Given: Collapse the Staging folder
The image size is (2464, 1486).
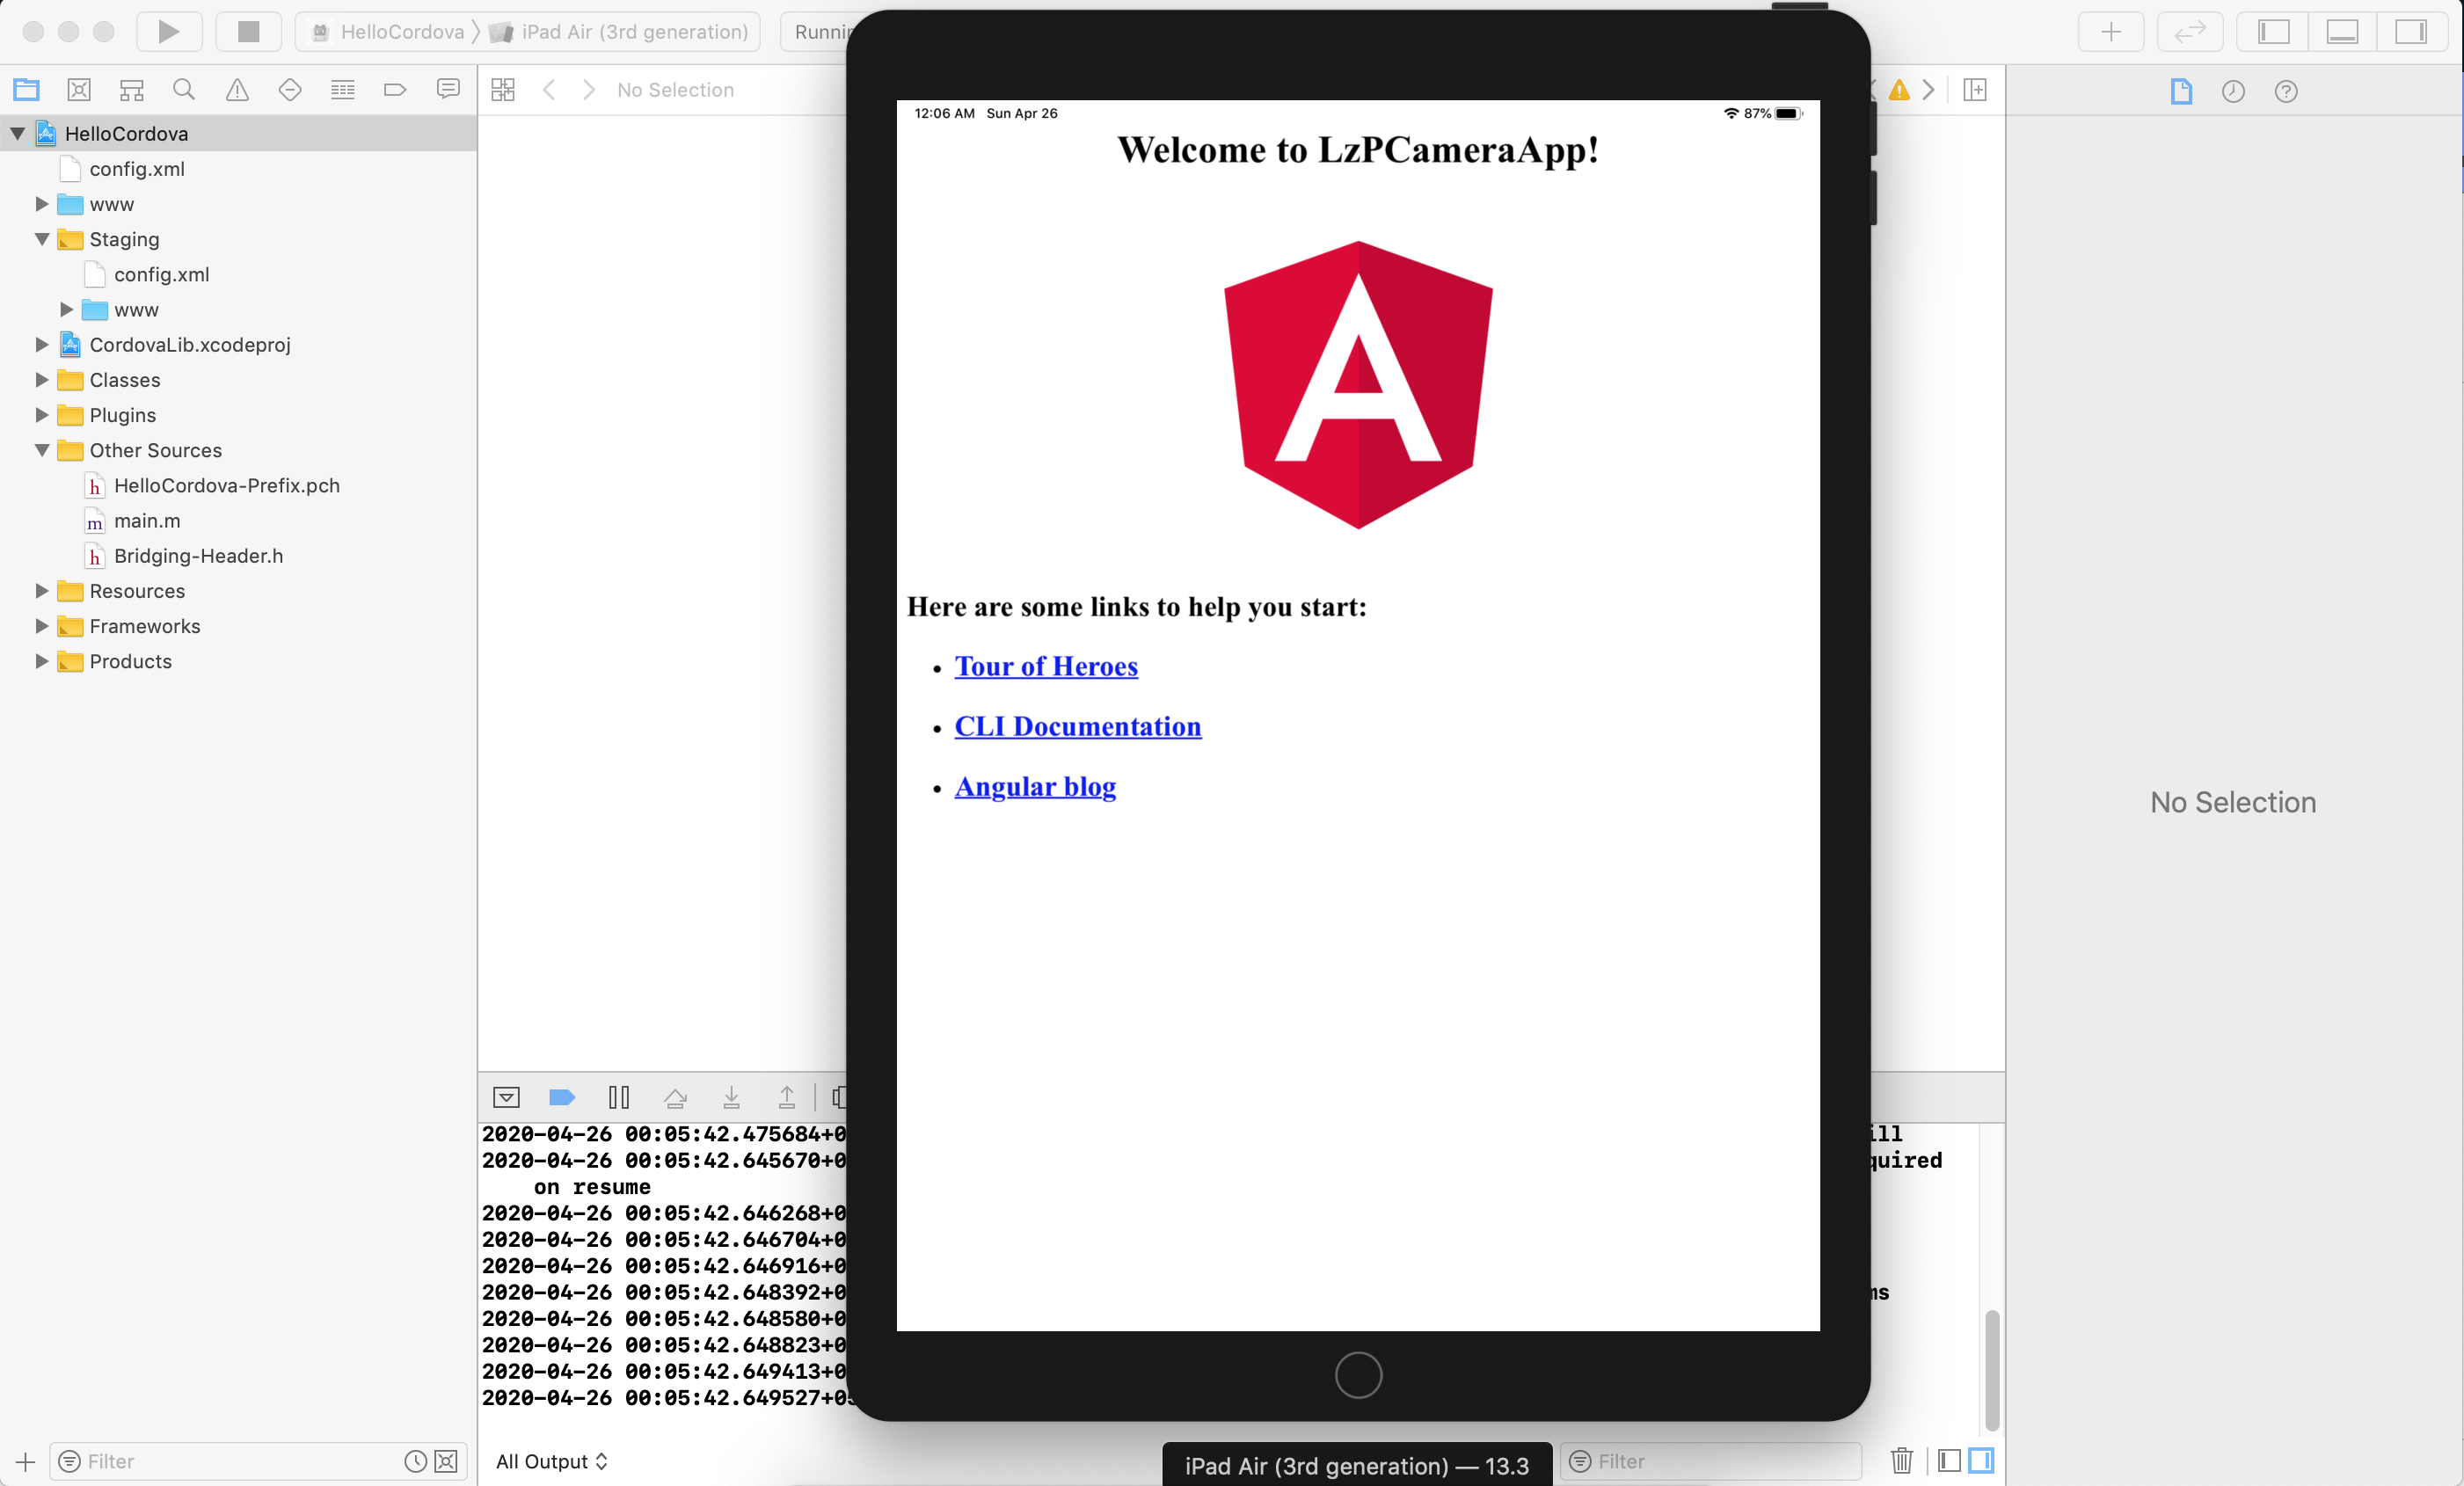Looking at the screenshot, I should (x=42, y=239).
